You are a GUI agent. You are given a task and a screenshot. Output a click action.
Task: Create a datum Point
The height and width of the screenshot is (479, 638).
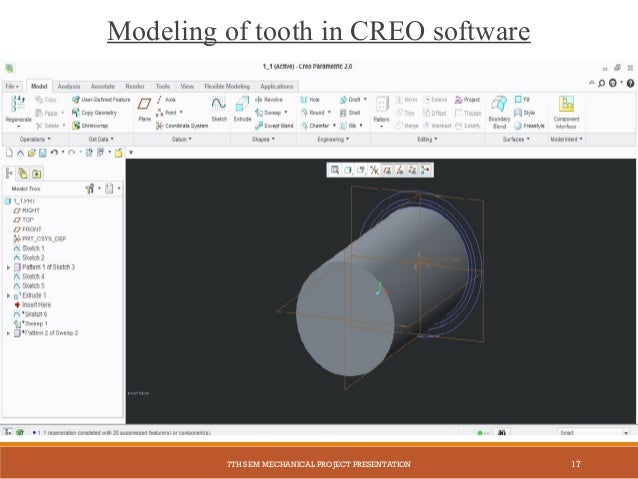pyautogui.click(x=169, y=113)
